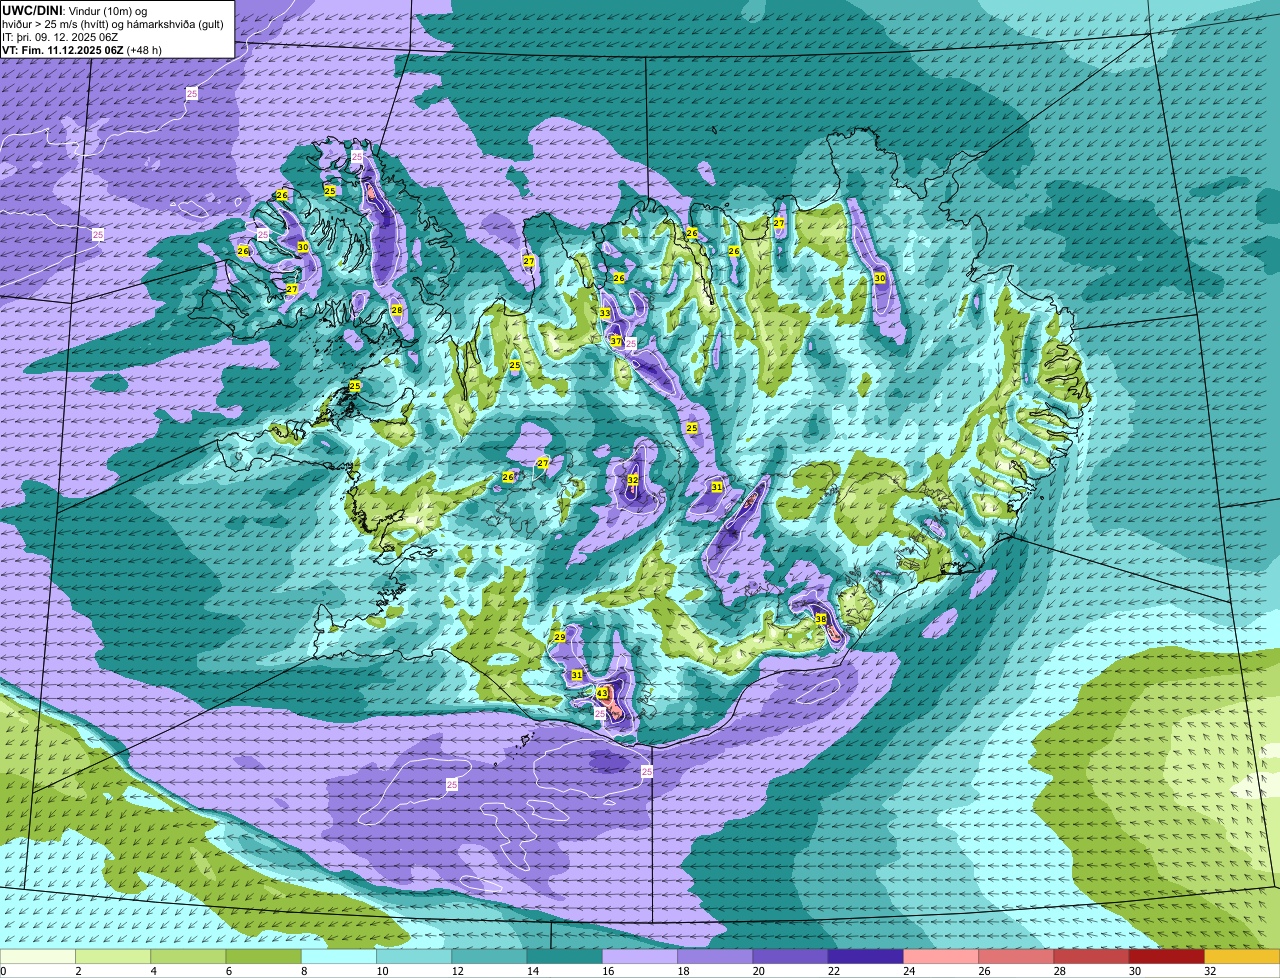Click the yellow gust label 29
Viewport: 1280px width, 978px height.
(x=560, y=637)
